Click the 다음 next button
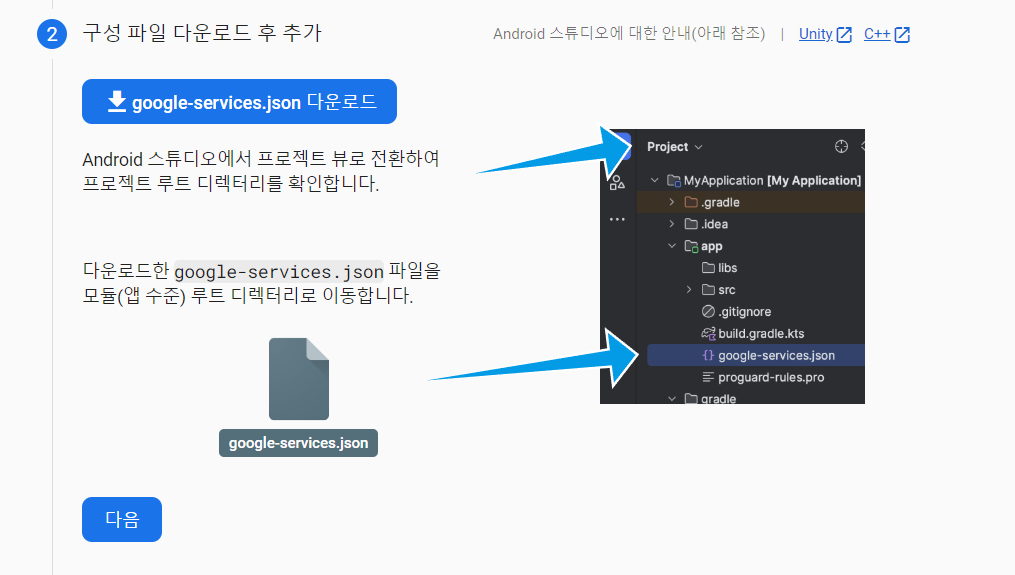1015x575 pixels. coord(122,519)
